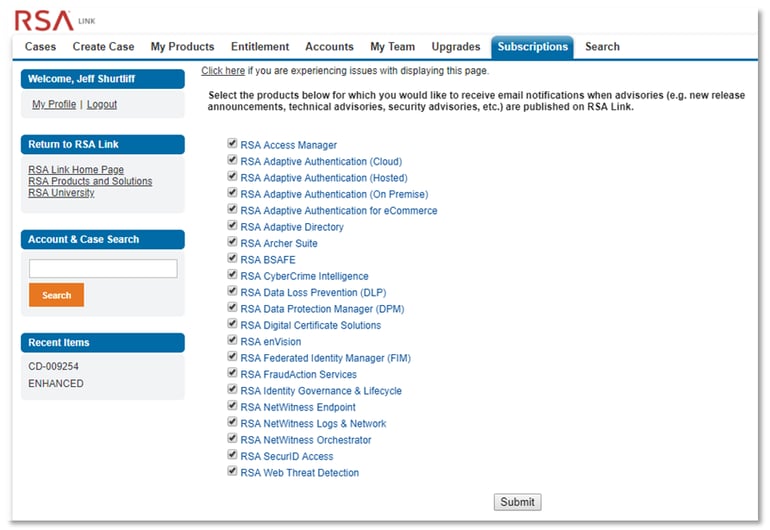
Task: Click the 'RSA enVision' label text
Action: [271, 342]
